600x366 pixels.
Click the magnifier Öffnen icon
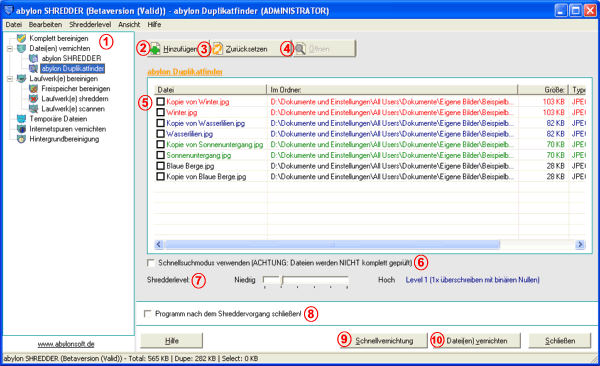coord(300,49)
